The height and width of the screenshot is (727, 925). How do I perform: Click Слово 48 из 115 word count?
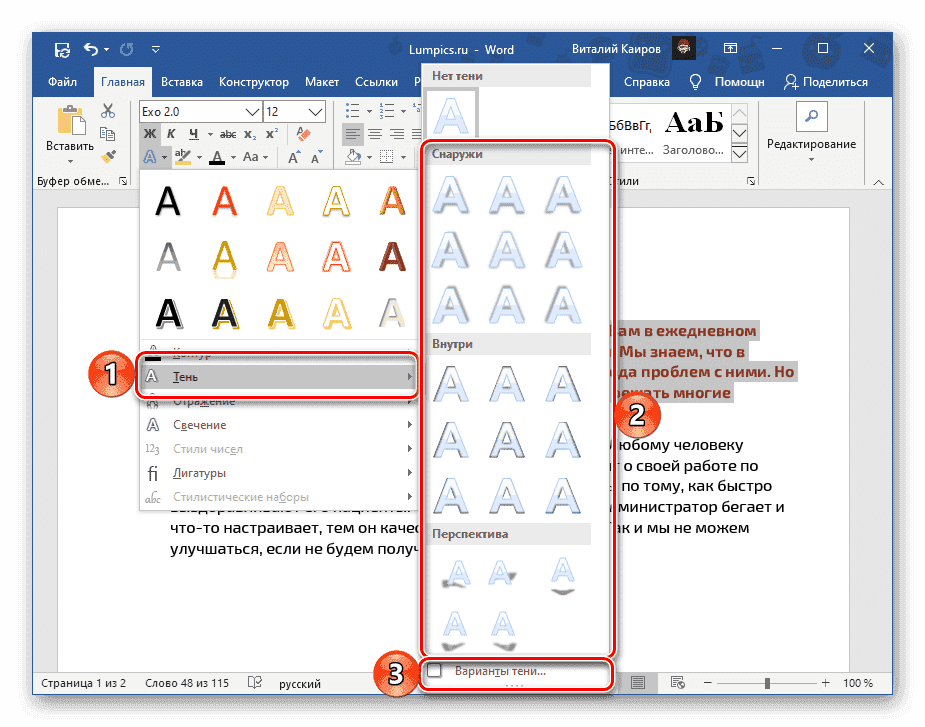(x=190, y=682)
